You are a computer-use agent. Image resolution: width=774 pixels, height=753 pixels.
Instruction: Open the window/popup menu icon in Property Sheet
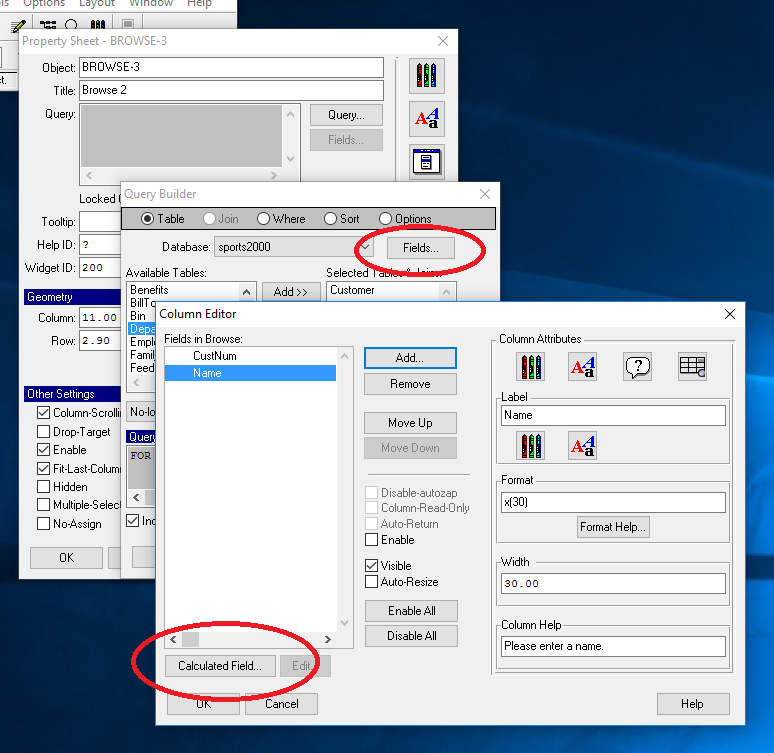coord(426,161)
